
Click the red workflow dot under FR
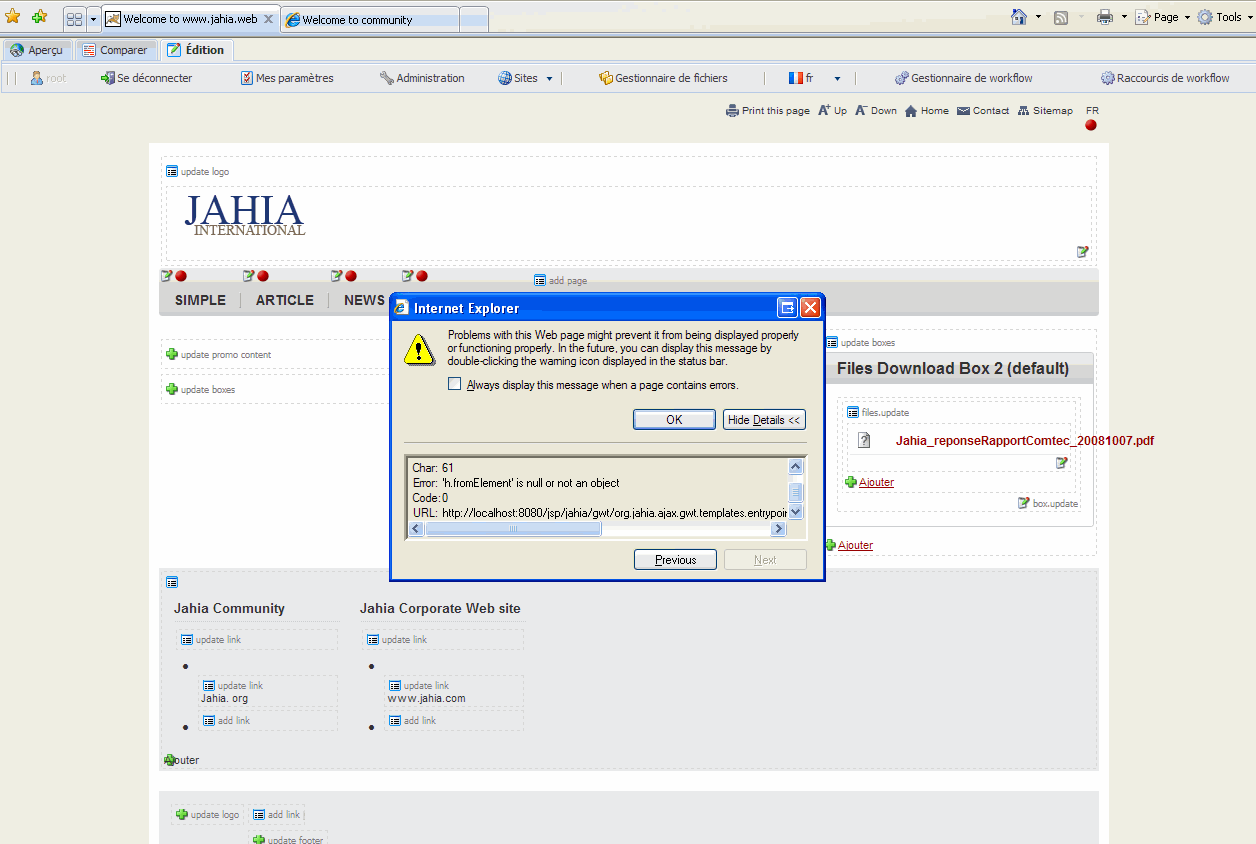tap(1091, 125)
